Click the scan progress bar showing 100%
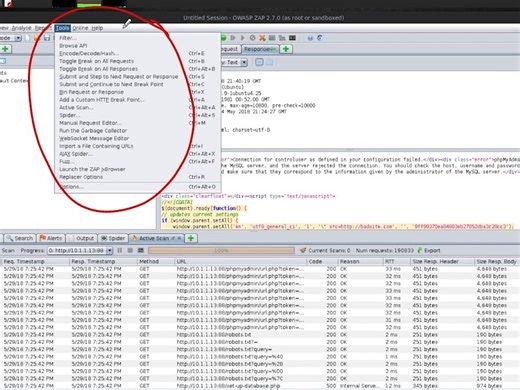The height and width of the screenshot is (390, 520). (x=221, y=250)
